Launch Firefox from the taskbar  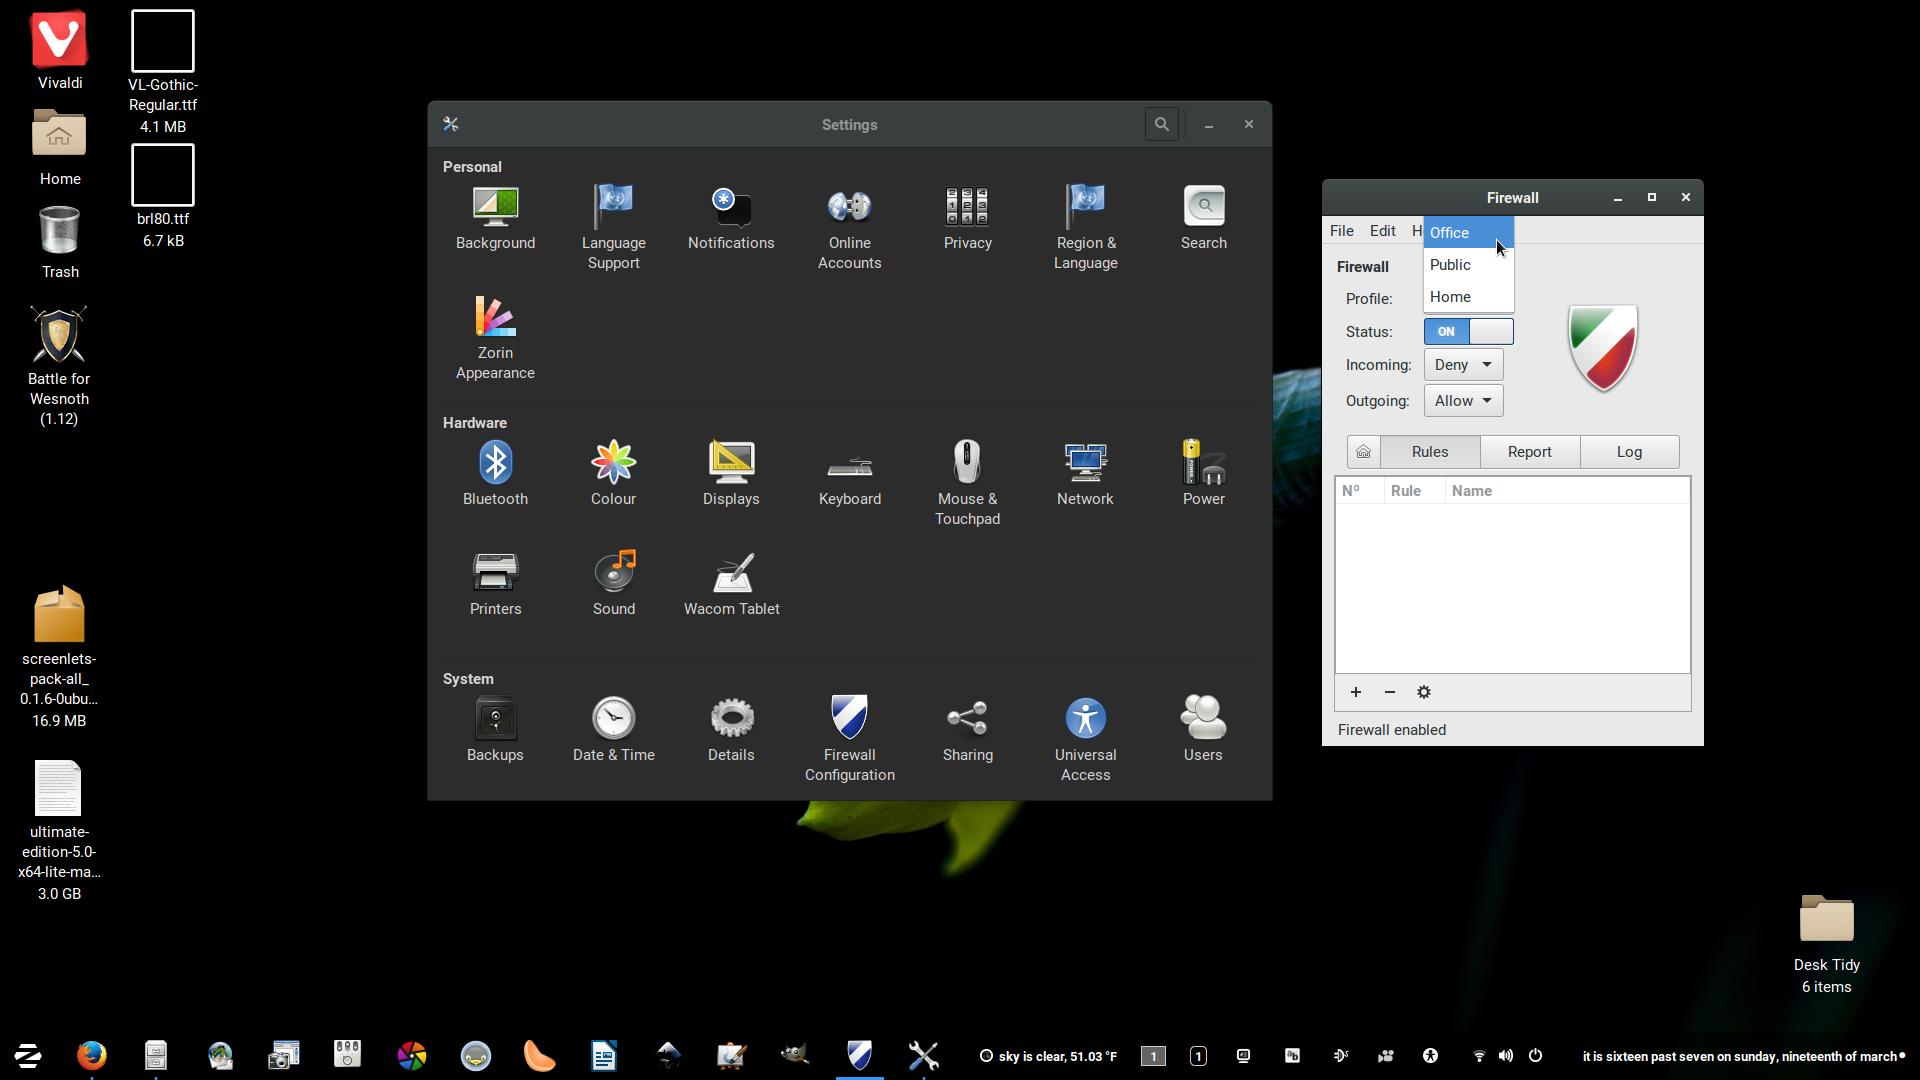[91, 1055]
